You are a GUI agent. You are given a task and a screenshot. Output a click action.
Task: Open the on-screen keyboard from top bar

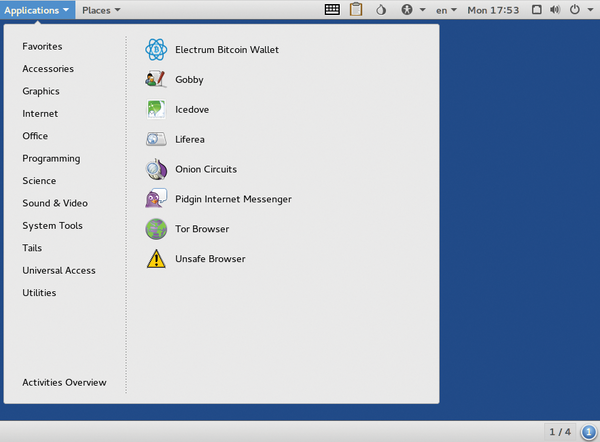coord(332,10)
